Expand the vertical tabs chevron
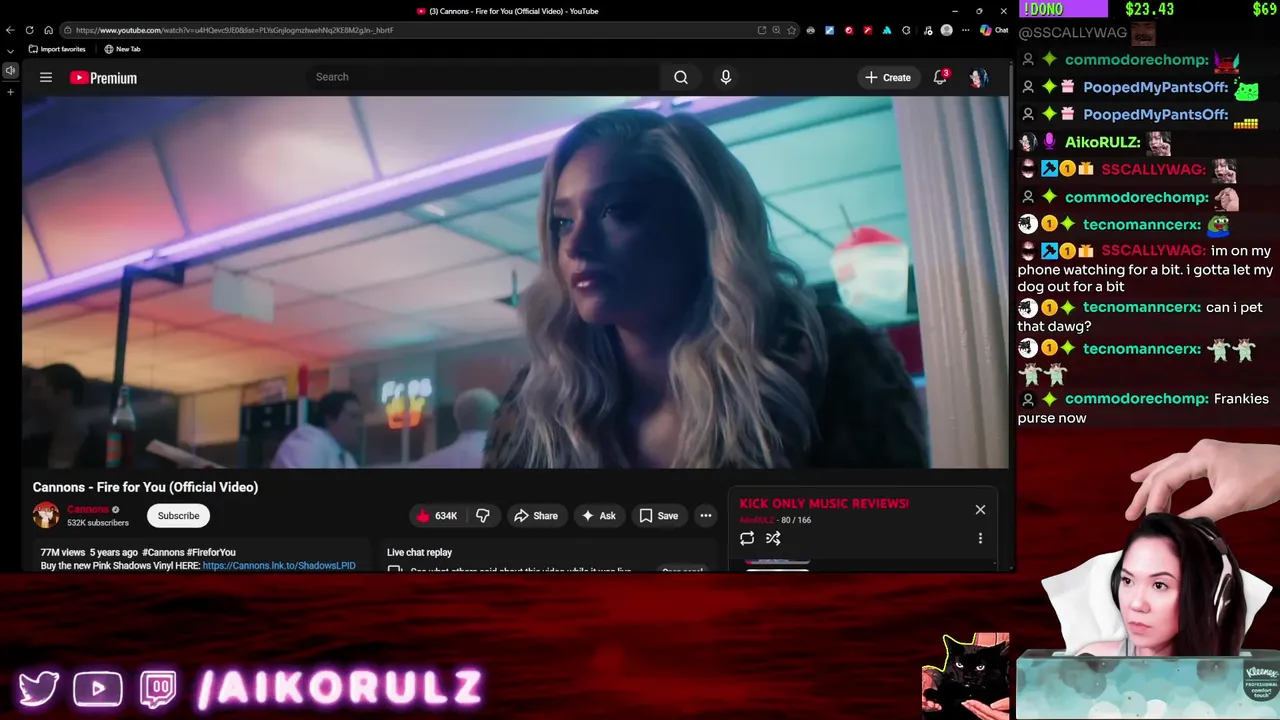 pyautogui.click(x=10, y=50)
